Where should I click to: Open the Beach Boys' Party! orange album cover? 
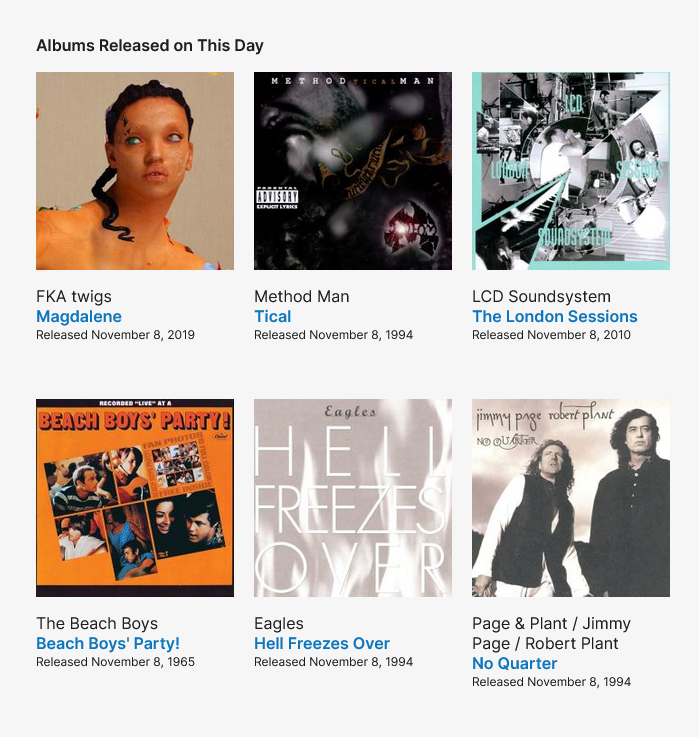pos(135,498)
